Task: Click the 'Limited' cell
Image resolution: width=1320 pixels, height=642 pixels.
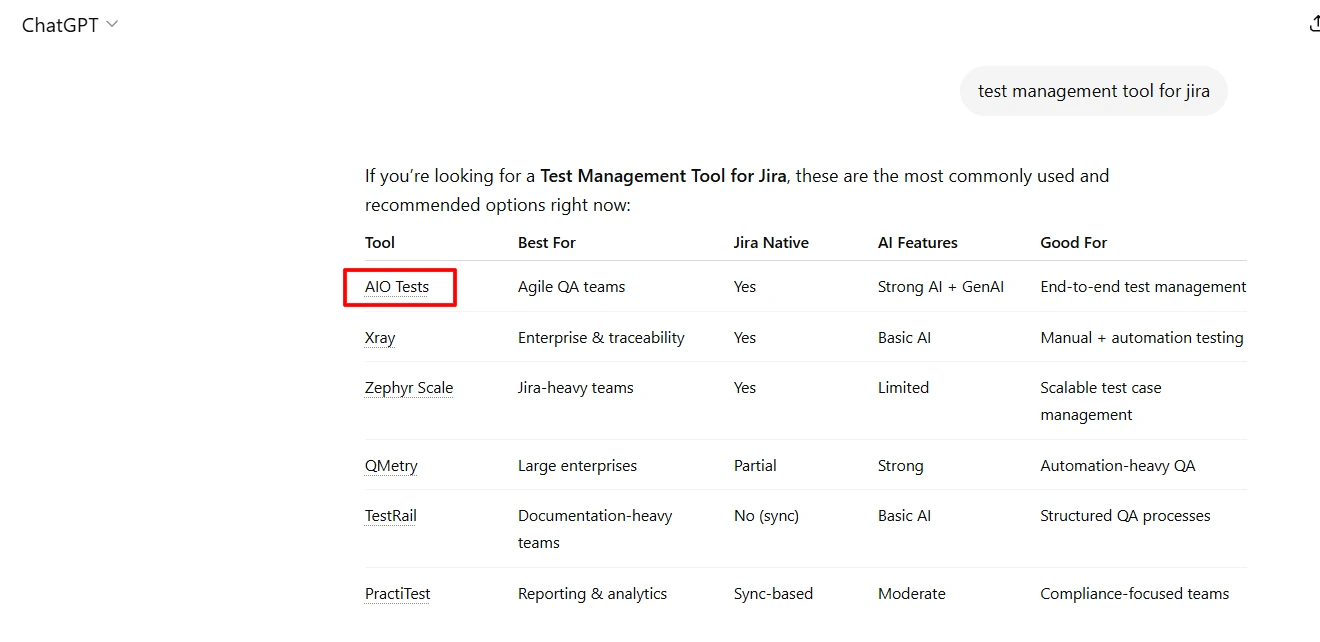Action: click(903, 388)
